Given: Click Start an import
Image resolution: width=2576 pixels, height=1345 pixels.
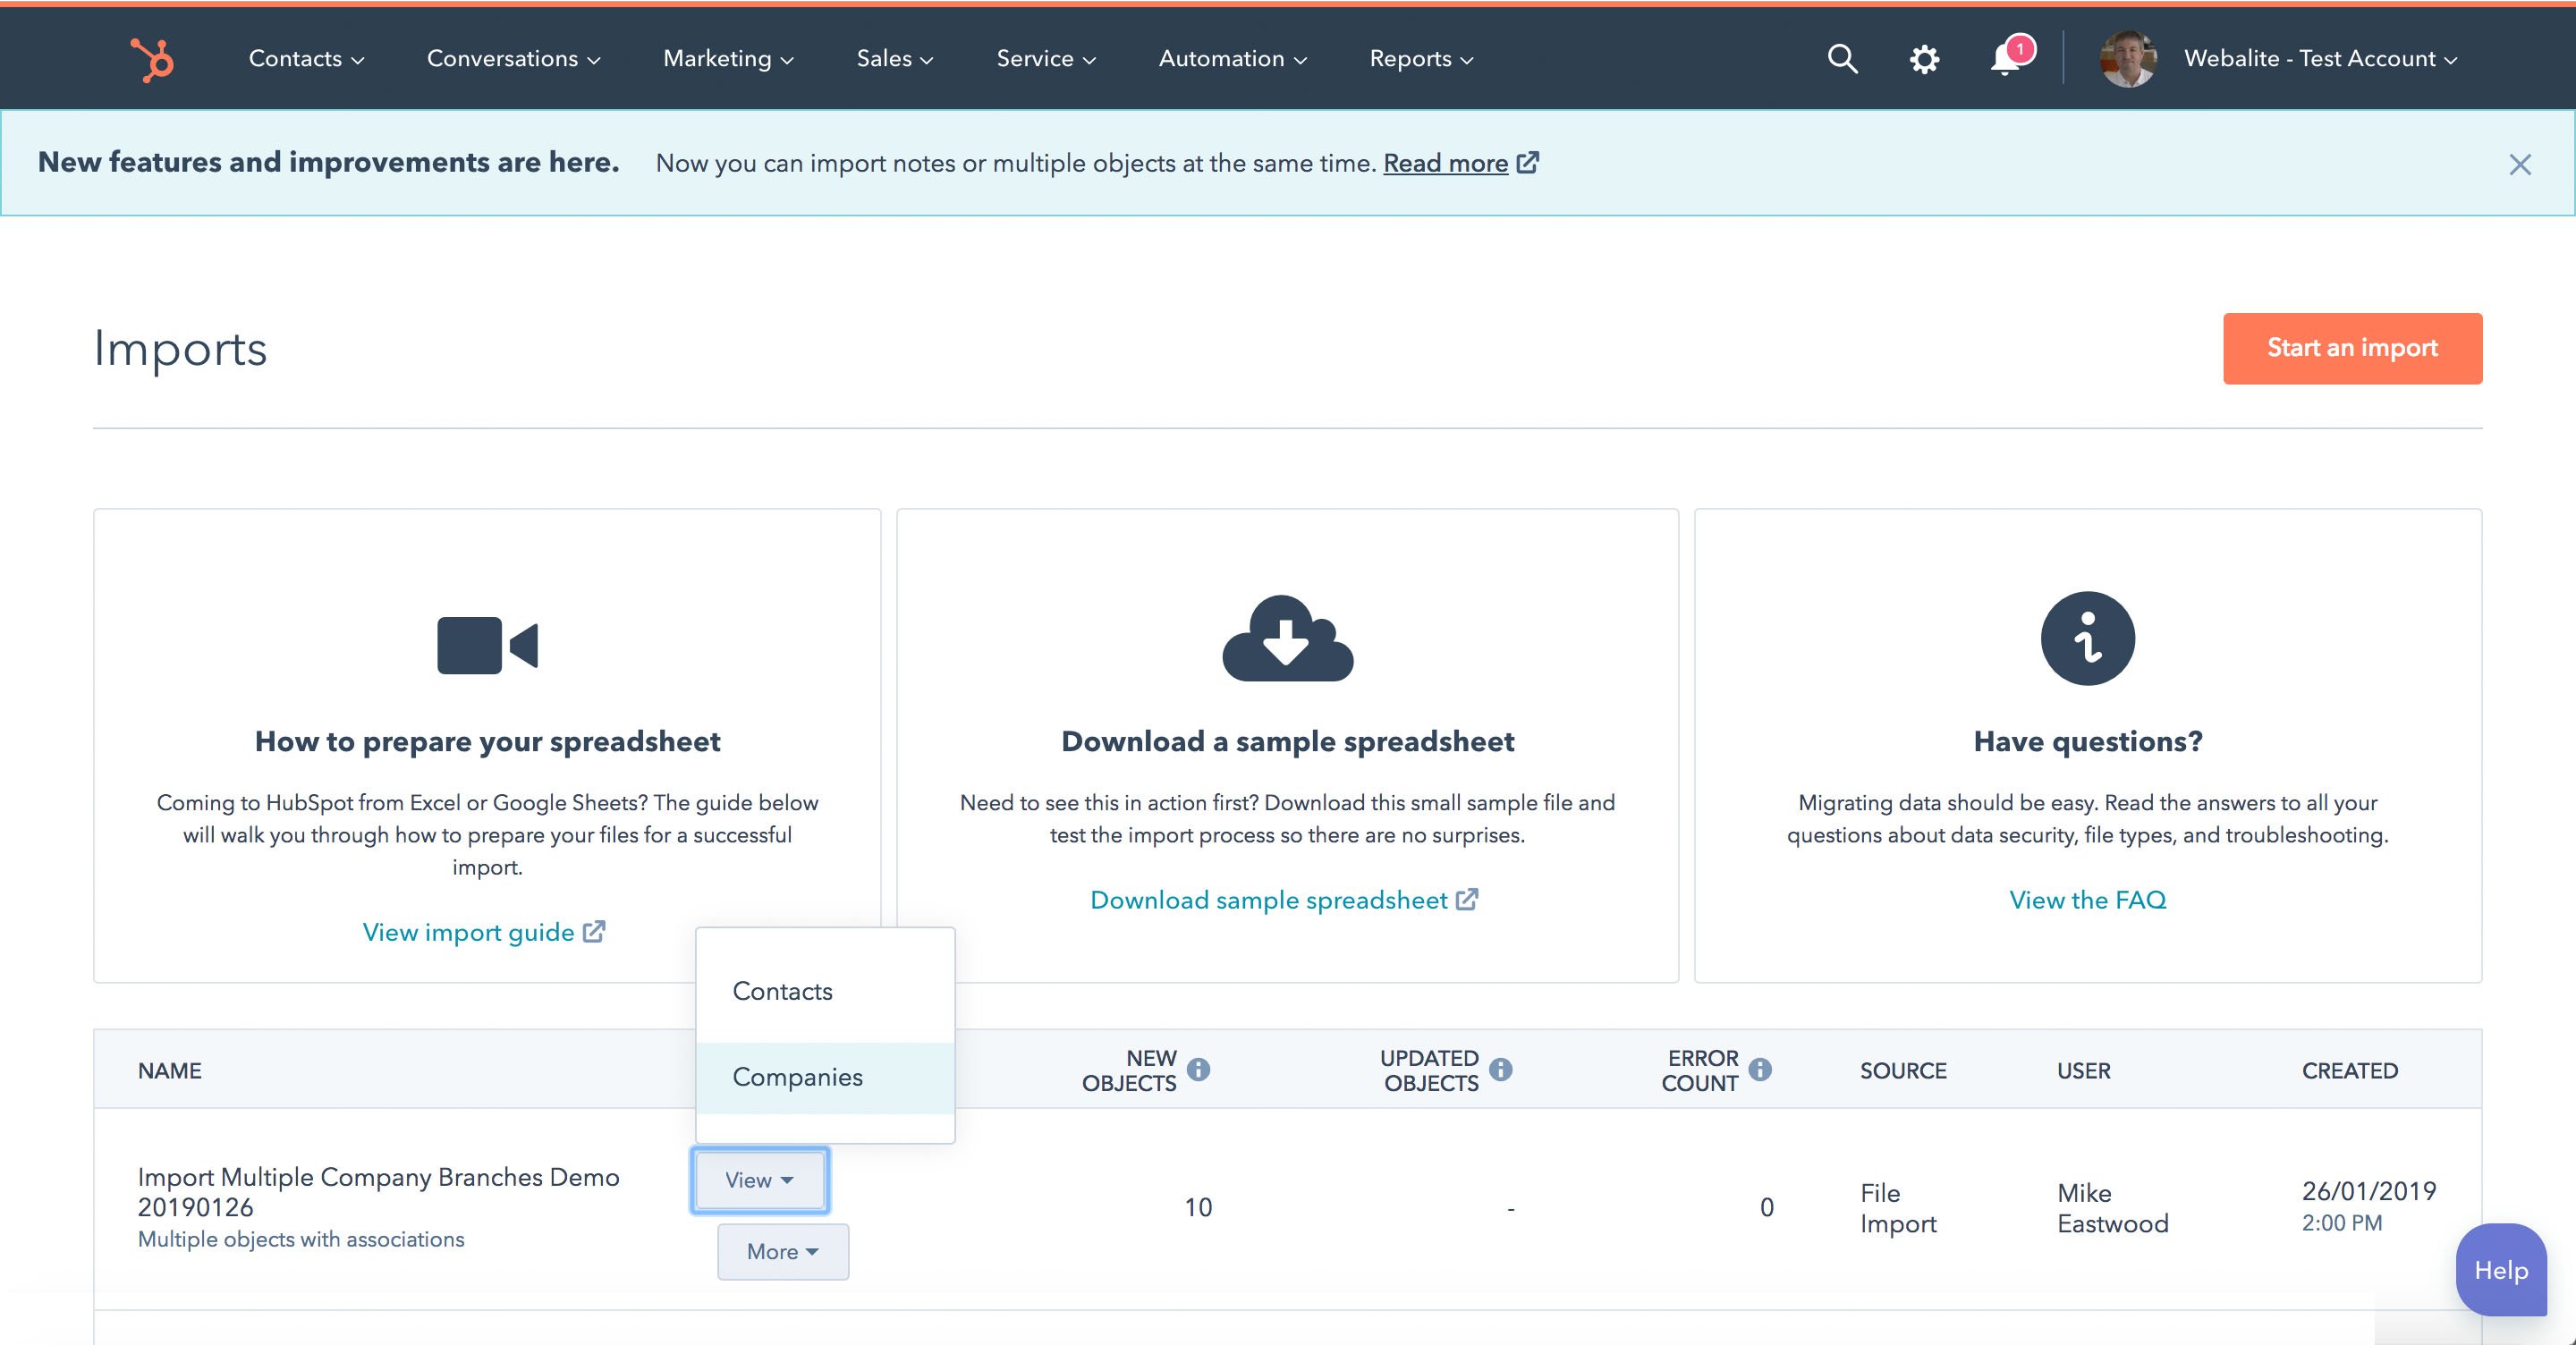Looking at the screenshot, I should tap(2352, 348).
